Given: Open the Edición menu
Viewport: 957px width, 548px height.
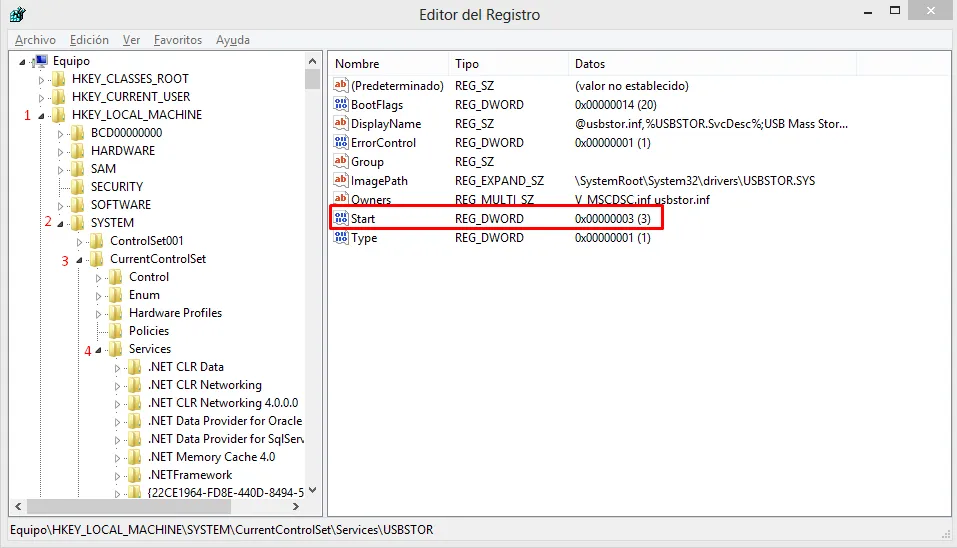Looking at the screenshot, I should click(89, 40).
